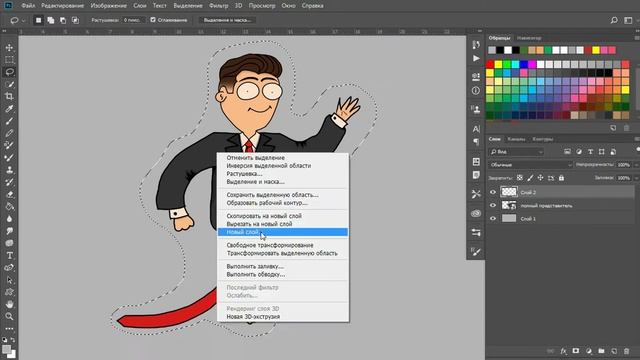Open the Paragraph panel icon

[x=476, y=142]
